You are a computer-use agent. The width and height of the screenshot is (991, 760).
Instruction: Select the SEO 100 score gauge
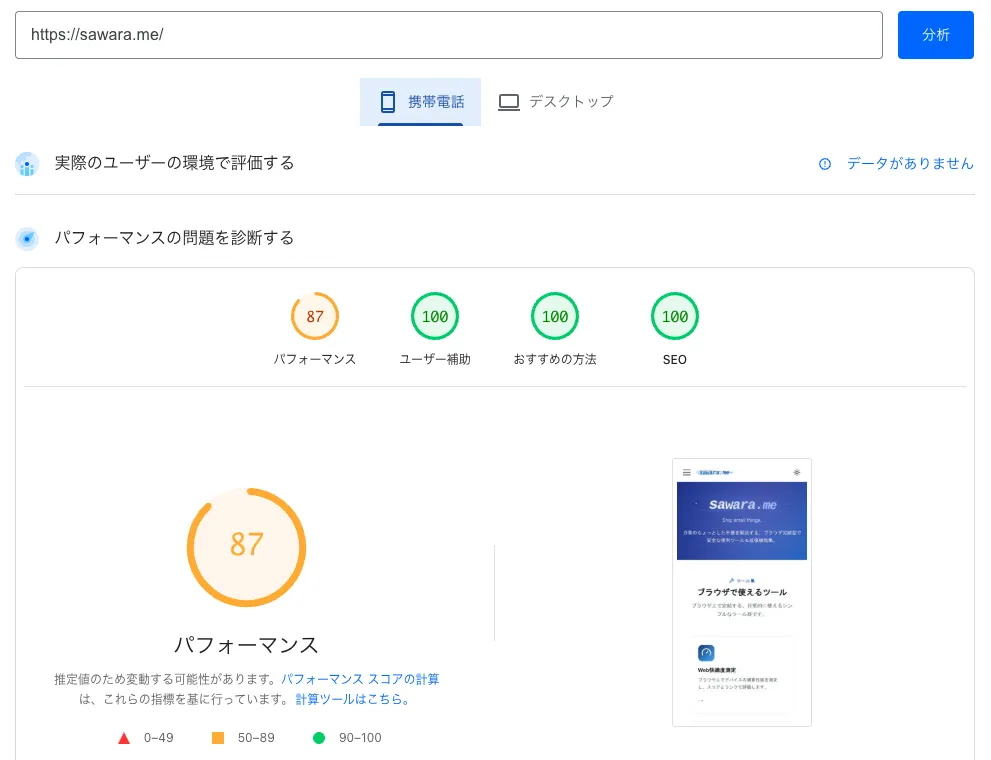[x=675, y=316]
